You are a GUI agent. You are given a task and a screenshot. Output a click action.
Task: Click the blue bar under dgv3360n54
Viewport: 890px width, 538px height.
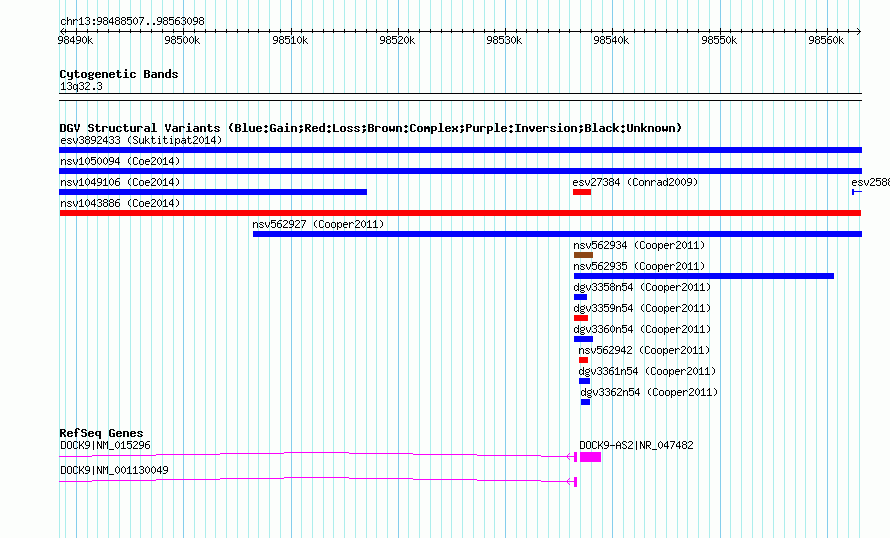pyautogui.click(x=583, y=339)
